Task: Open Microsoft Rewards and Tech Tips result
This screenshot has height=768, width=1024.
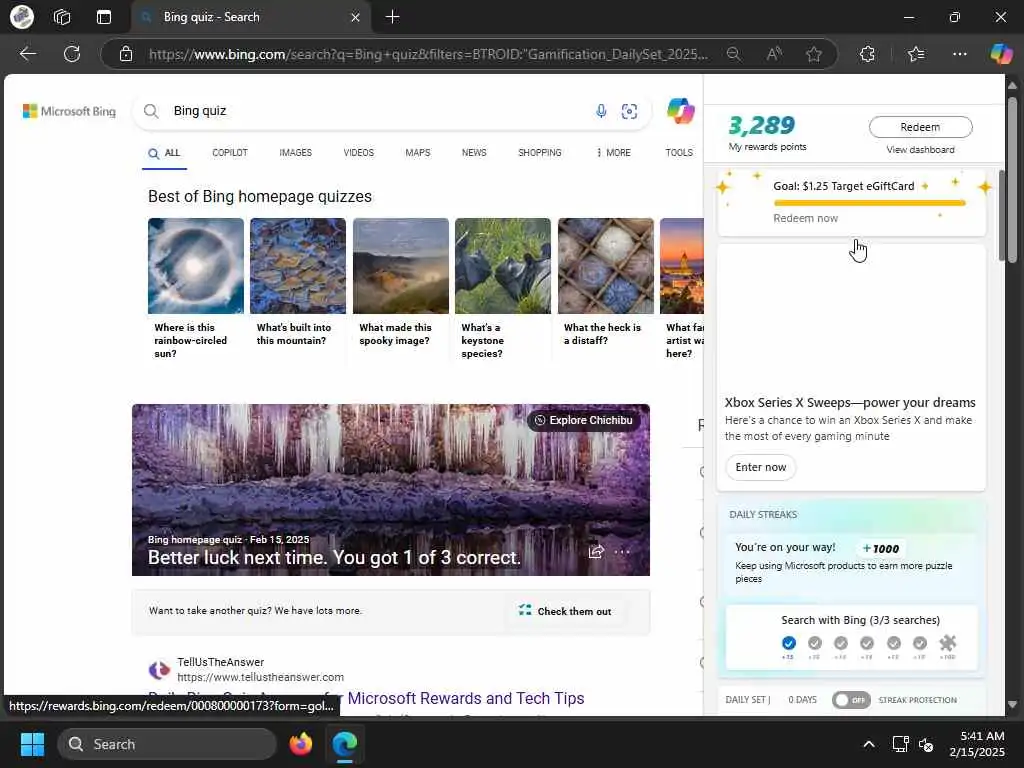Action: 466,699
